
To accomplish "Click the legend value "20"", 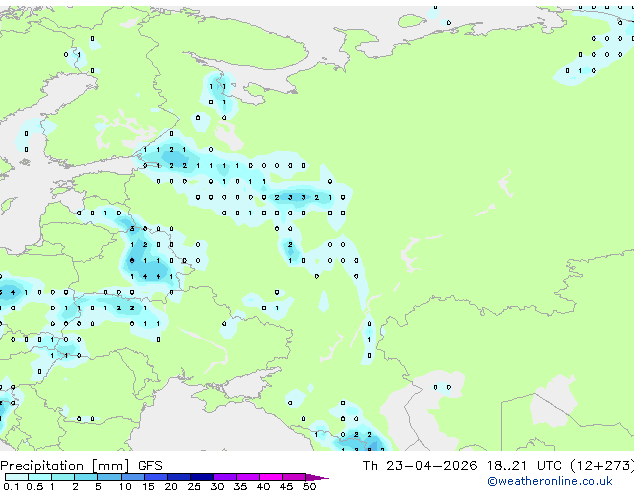I will pyautogui.click(x=171, y=486).
